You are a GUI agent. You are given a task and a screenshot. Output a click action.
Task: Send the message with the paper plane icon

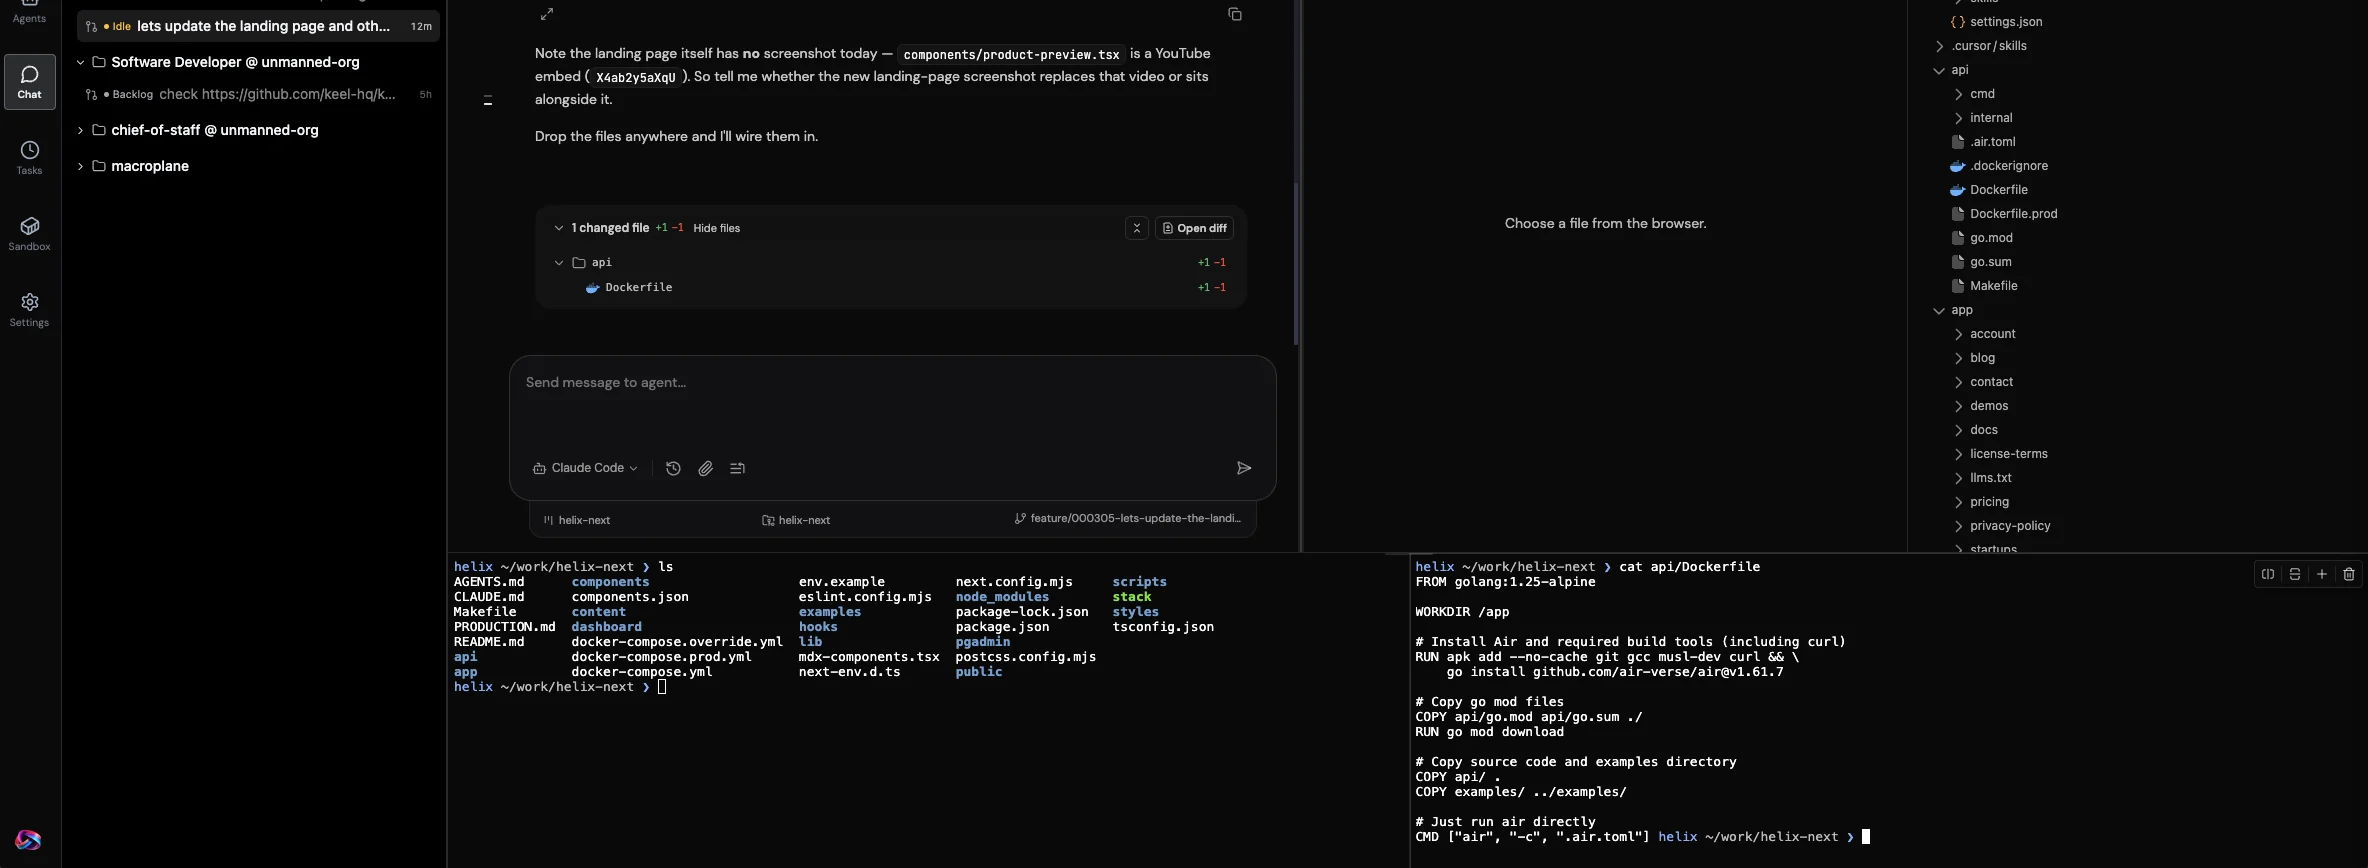(1244, 468)
